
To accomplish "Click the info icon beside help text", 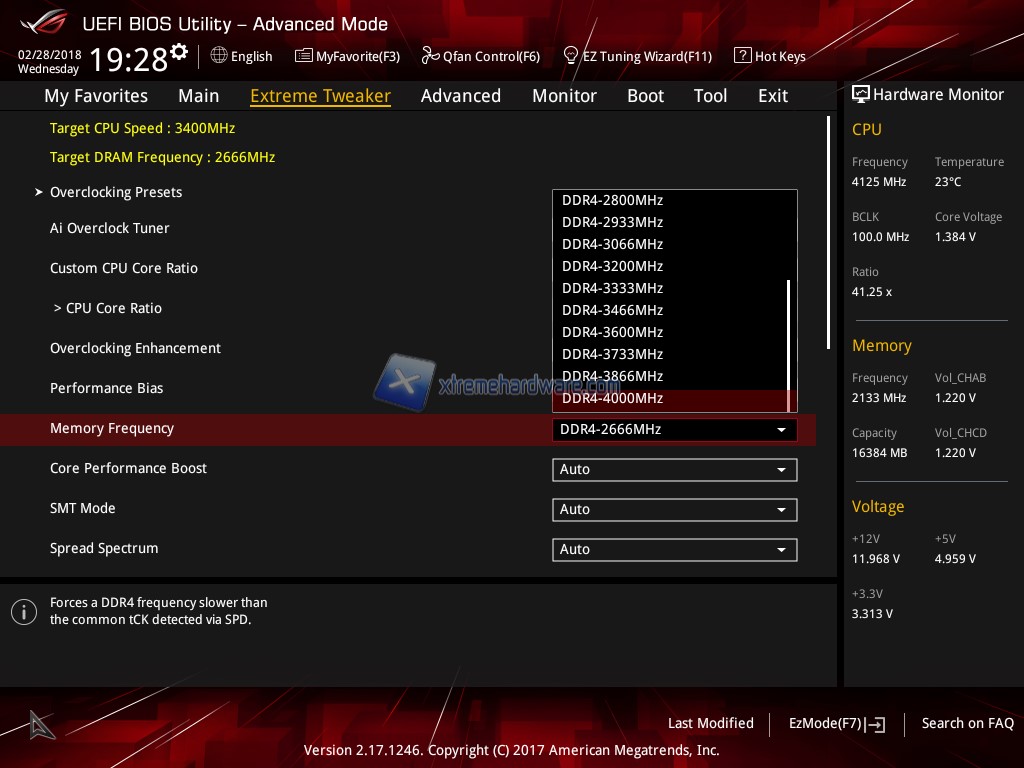I will [x=24, y=611].
